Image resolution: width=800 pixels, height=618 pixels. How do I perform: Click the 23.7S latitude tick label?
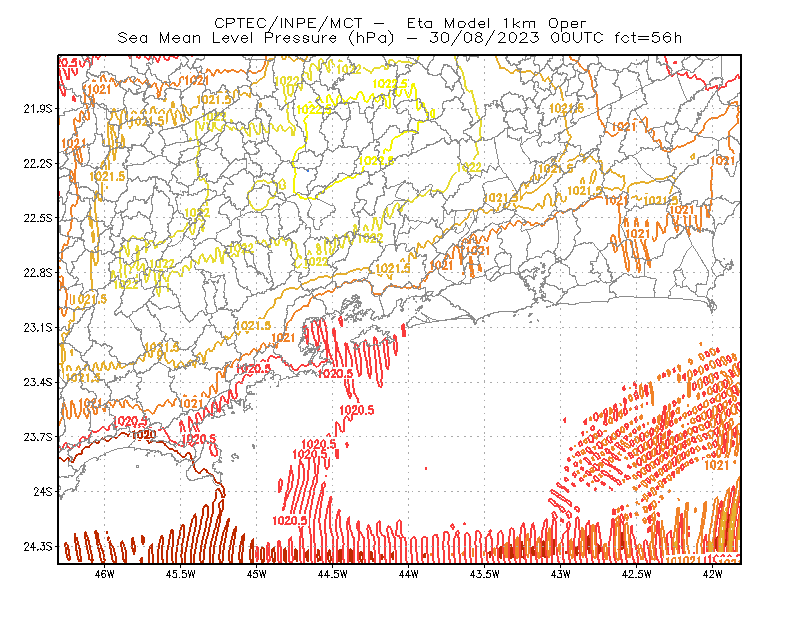point(38,437)
